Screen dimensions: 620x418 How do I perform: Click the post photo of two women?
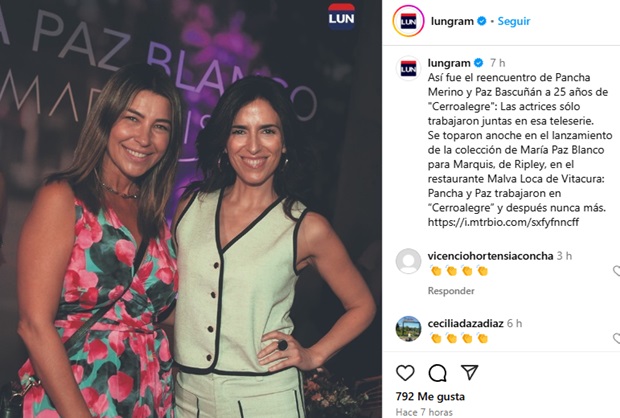(x=191, y=209)
